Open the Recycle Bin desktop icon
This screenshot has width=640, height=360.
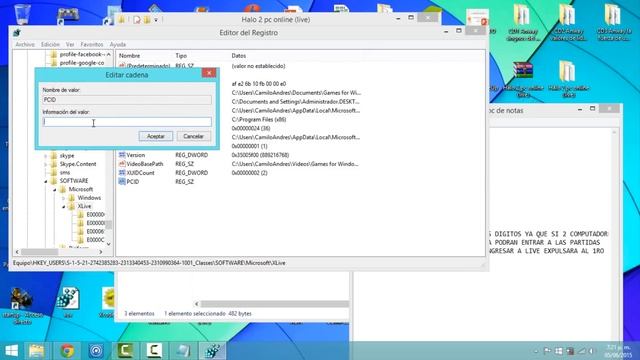point(22,15)
